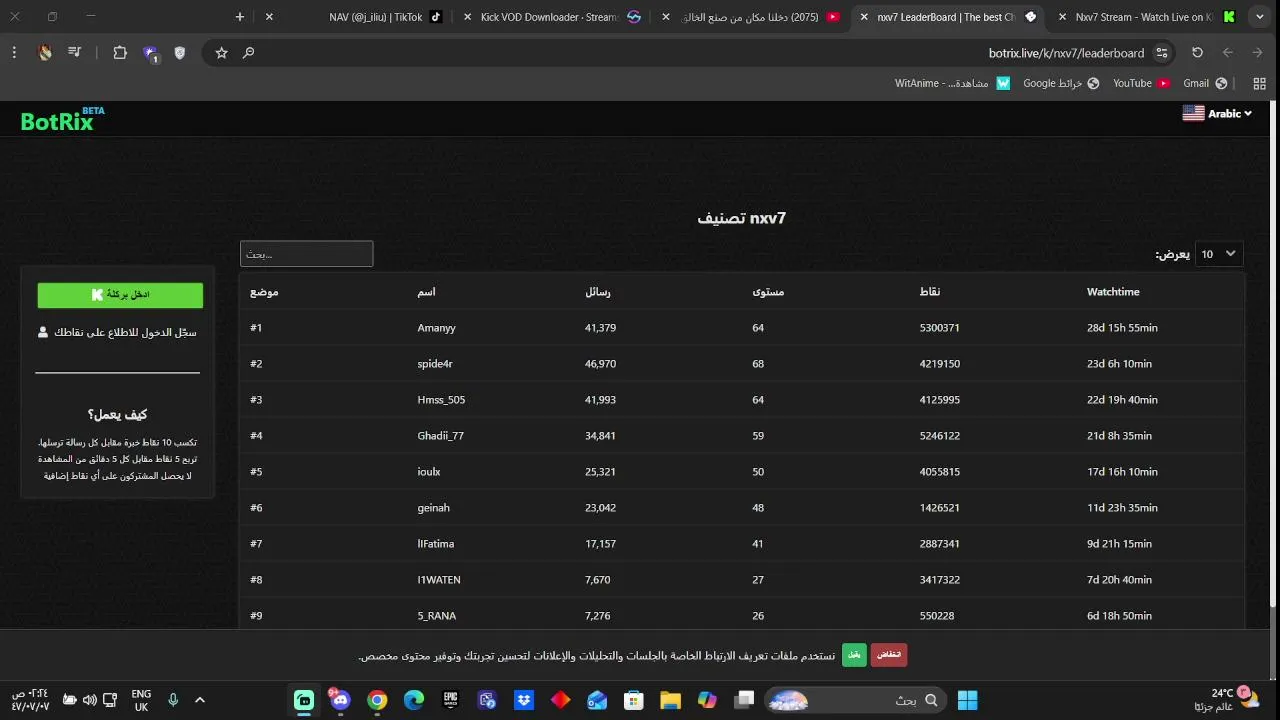
Task: Open the media control icon in toolbar
Action: click(74, 53)
